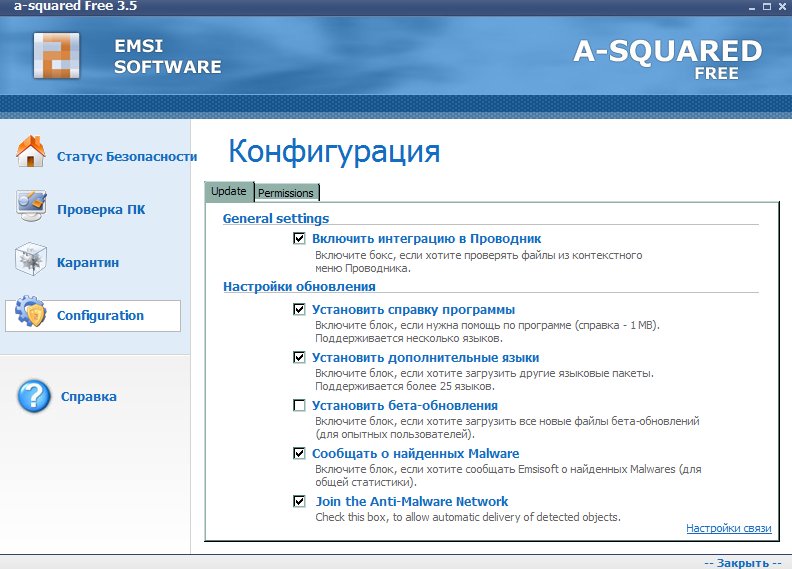Screen dimensions: 792x569
Task: Switch to the Permissions tab
Action: point(286,193)
